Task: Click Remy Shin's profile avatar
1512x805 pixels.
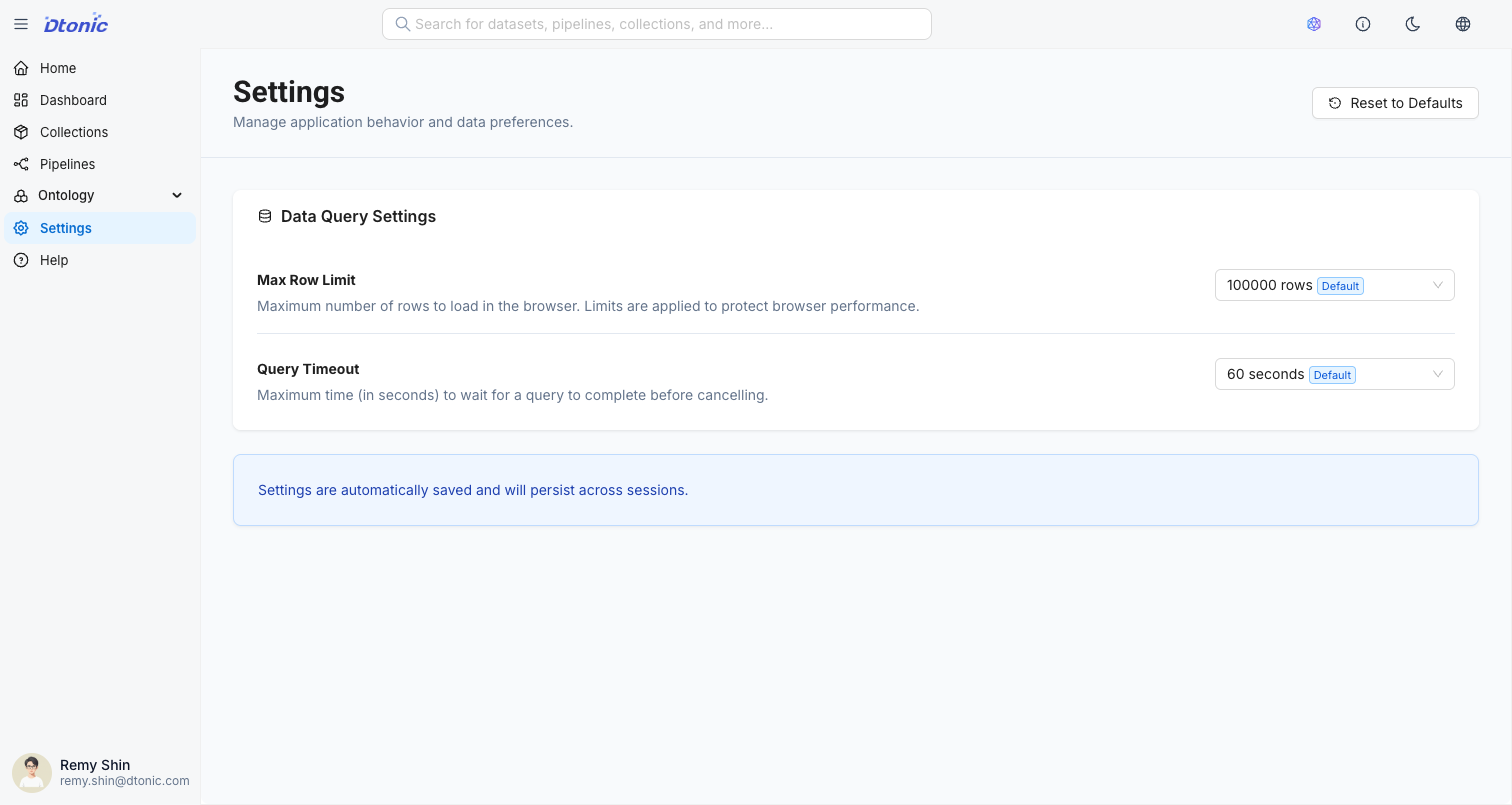Action: tap(32, 773)
